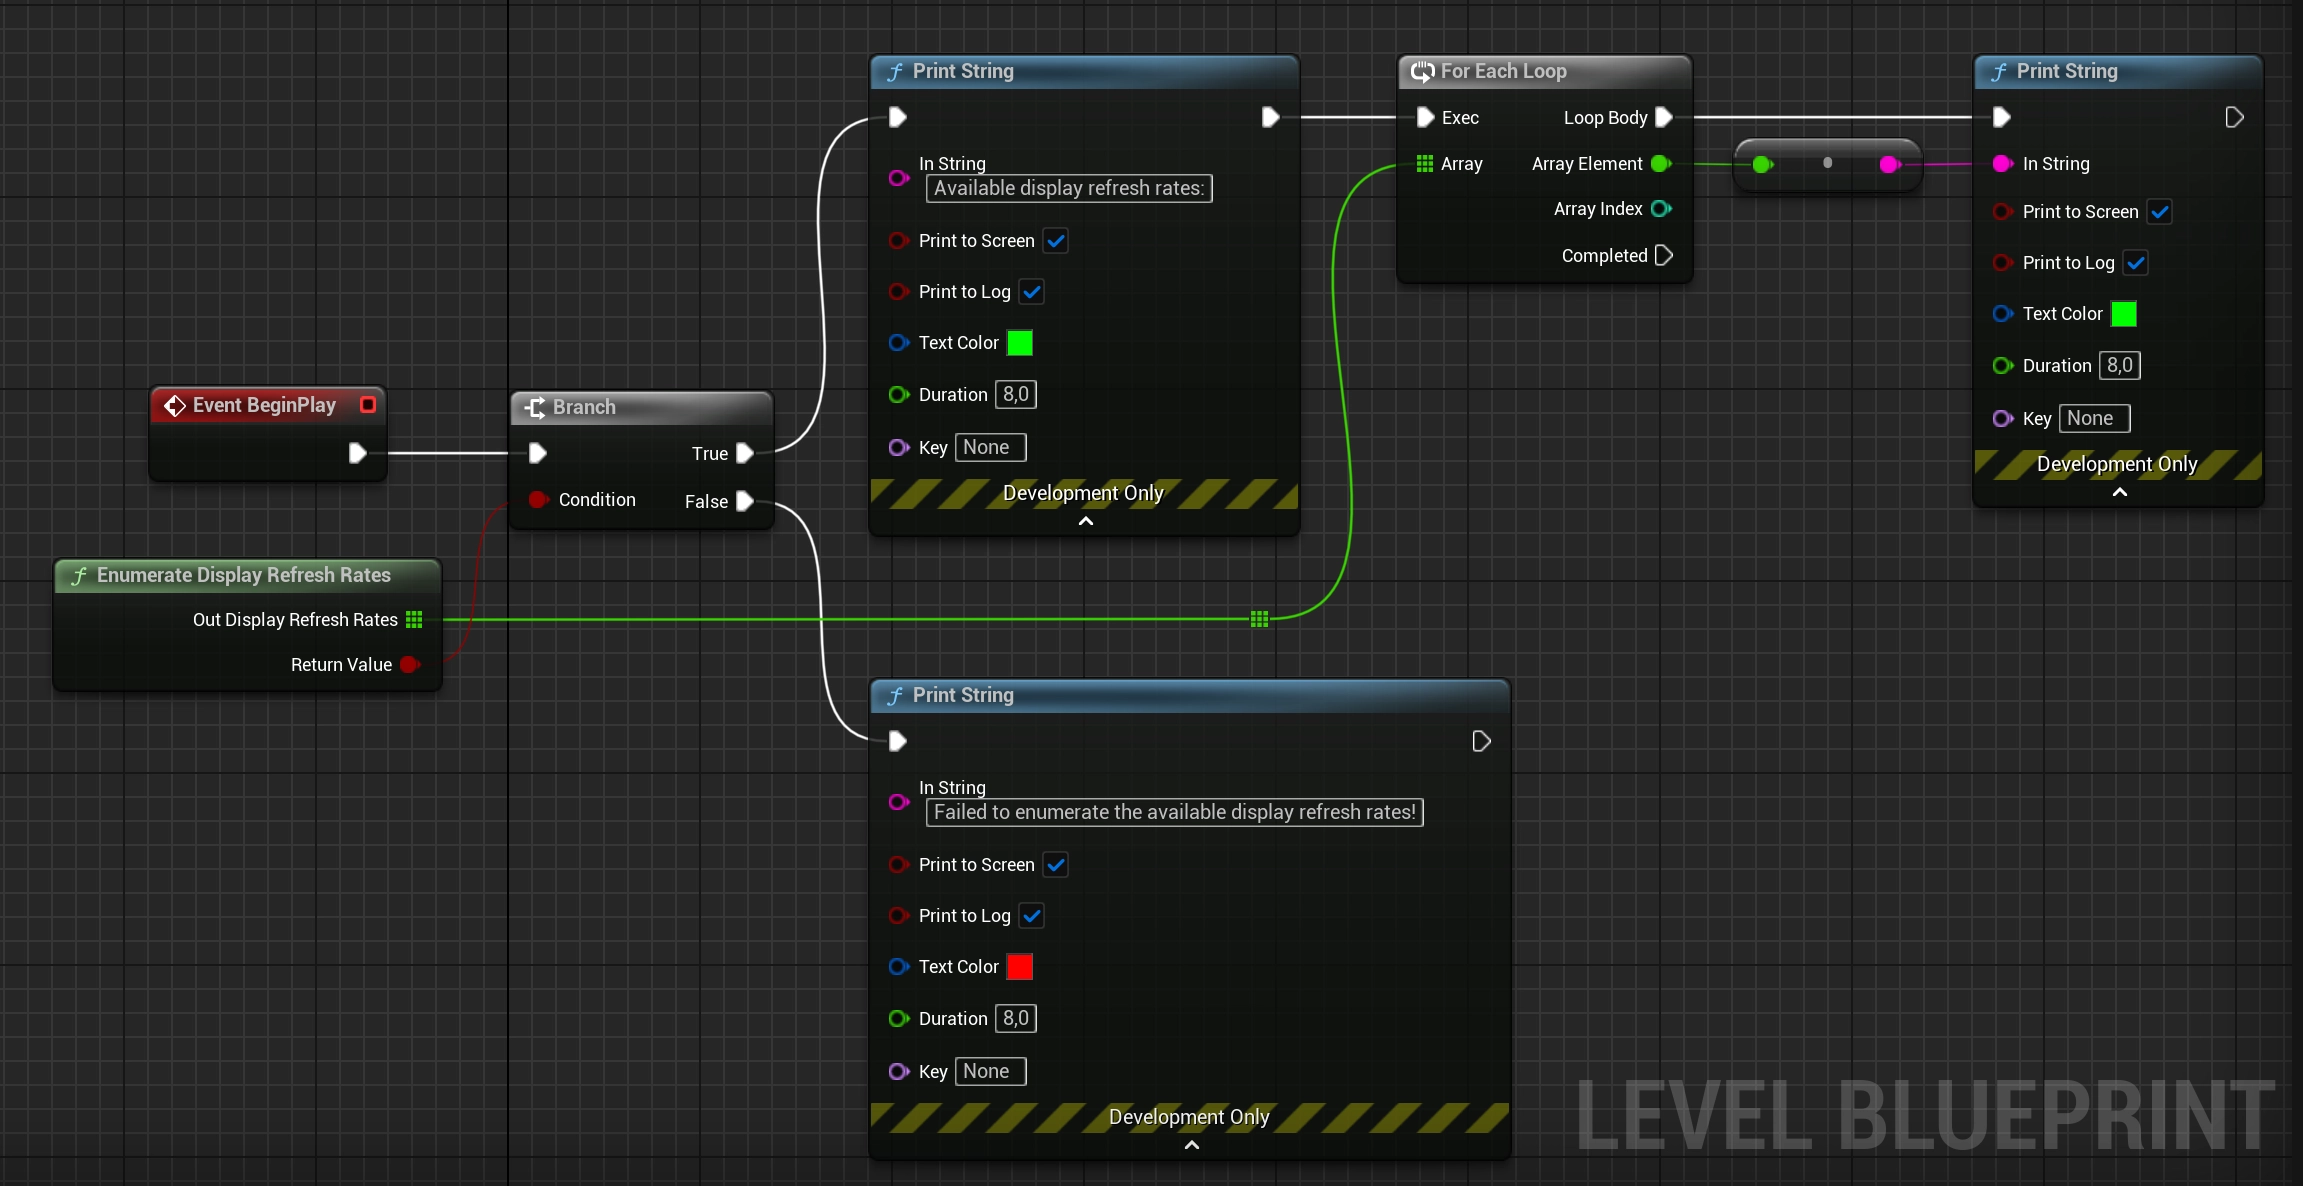
Task: Open the red Text Color swatch
Action: pos(1020,966)
